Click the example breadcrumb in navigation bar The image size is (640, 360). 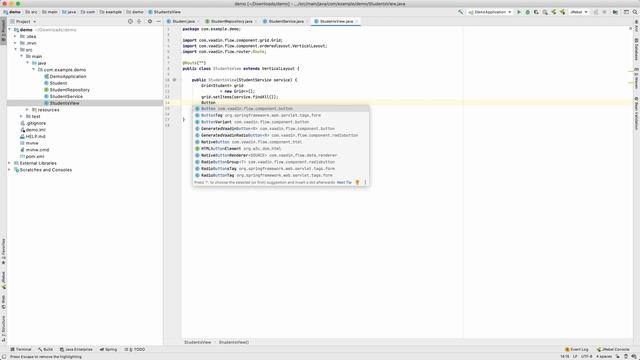(x=111, y=12)
